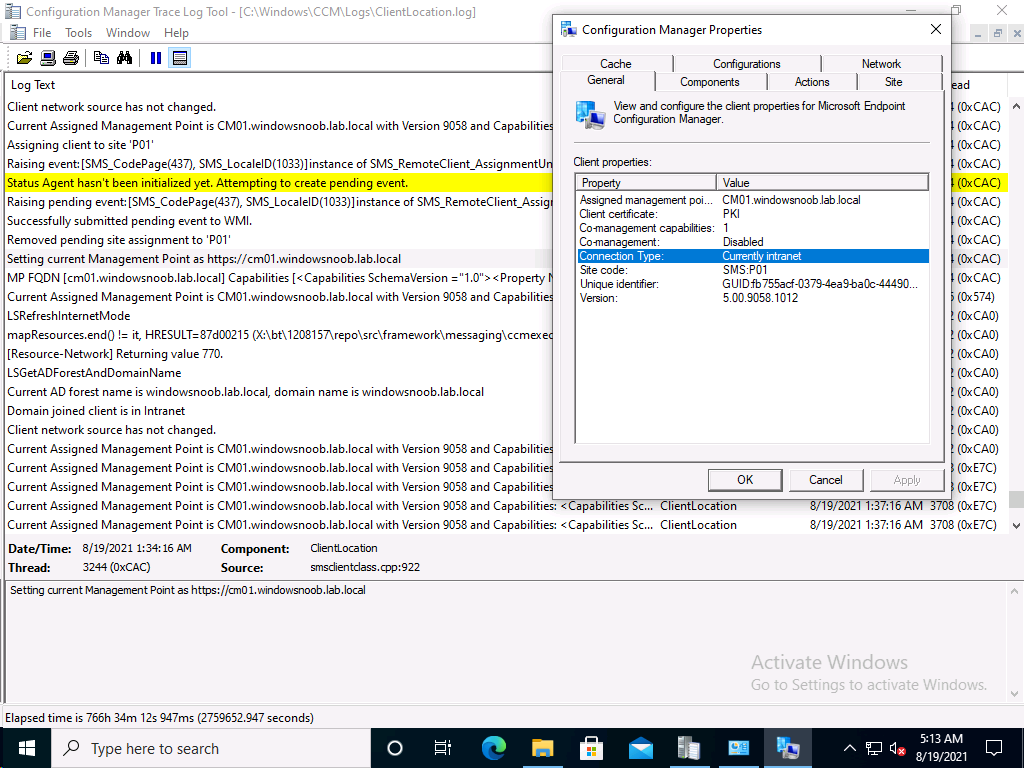Select "Current AD forest name" log line
The width and height of the screenshot is (1024, 768).
279,392
